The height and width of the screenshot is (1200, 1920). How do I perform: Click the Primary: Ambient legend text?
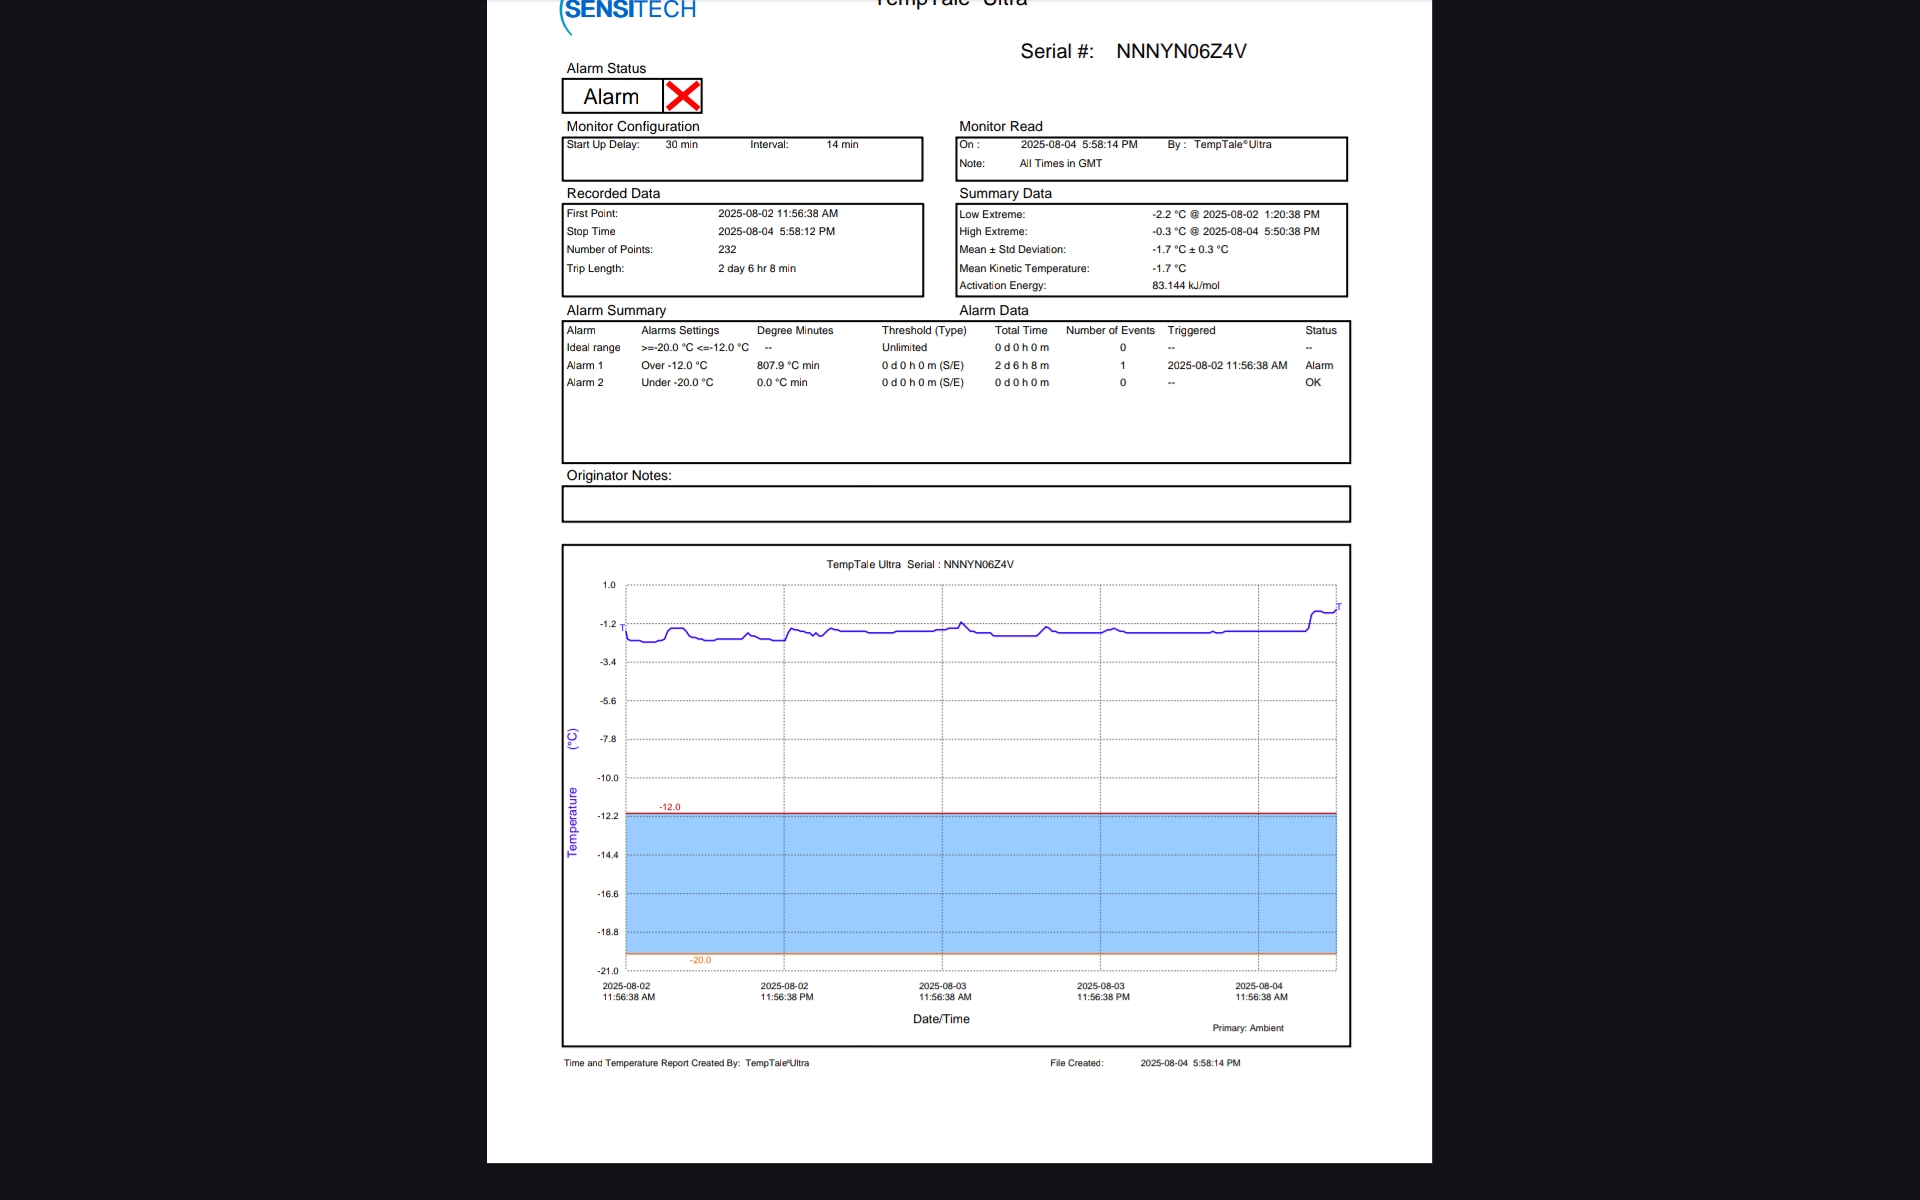pyautogui.click(x=1247, y=1028)
